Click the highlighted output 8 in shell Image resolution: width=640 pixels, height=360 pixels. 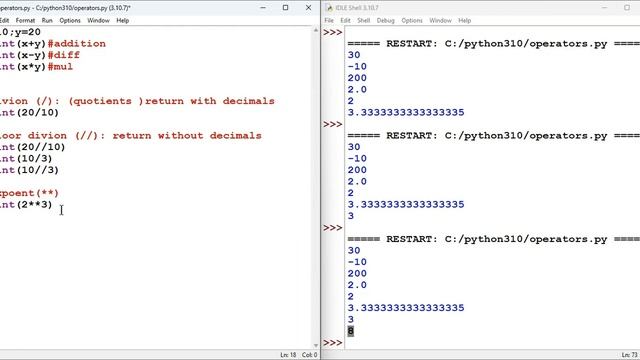click(351, 331)
